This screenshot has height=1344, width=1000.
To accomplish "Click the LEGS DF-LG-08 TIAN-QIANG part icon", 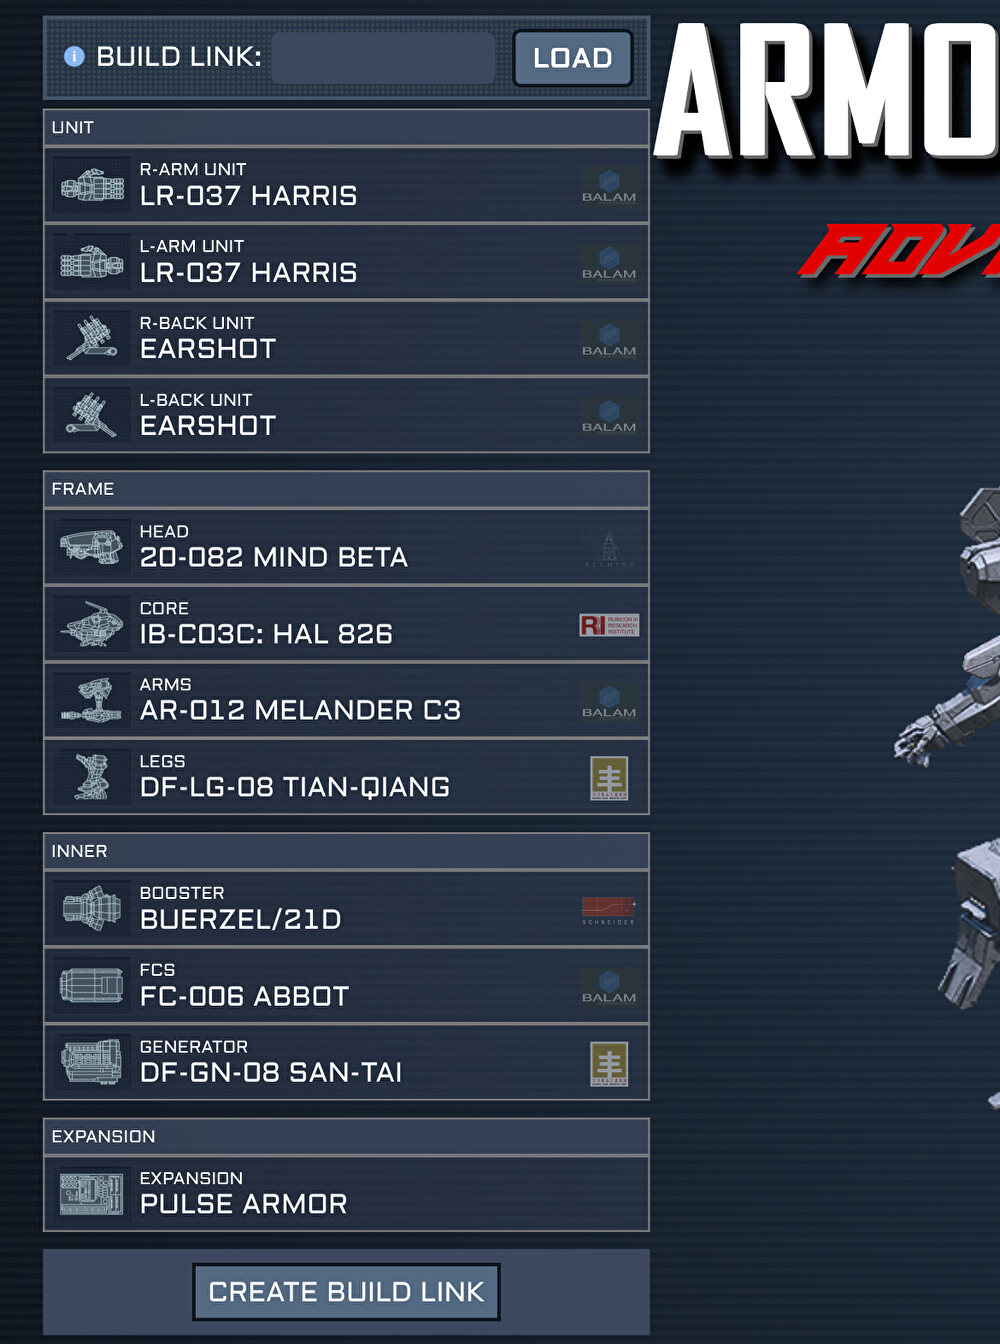I will [x=92, y=777].
